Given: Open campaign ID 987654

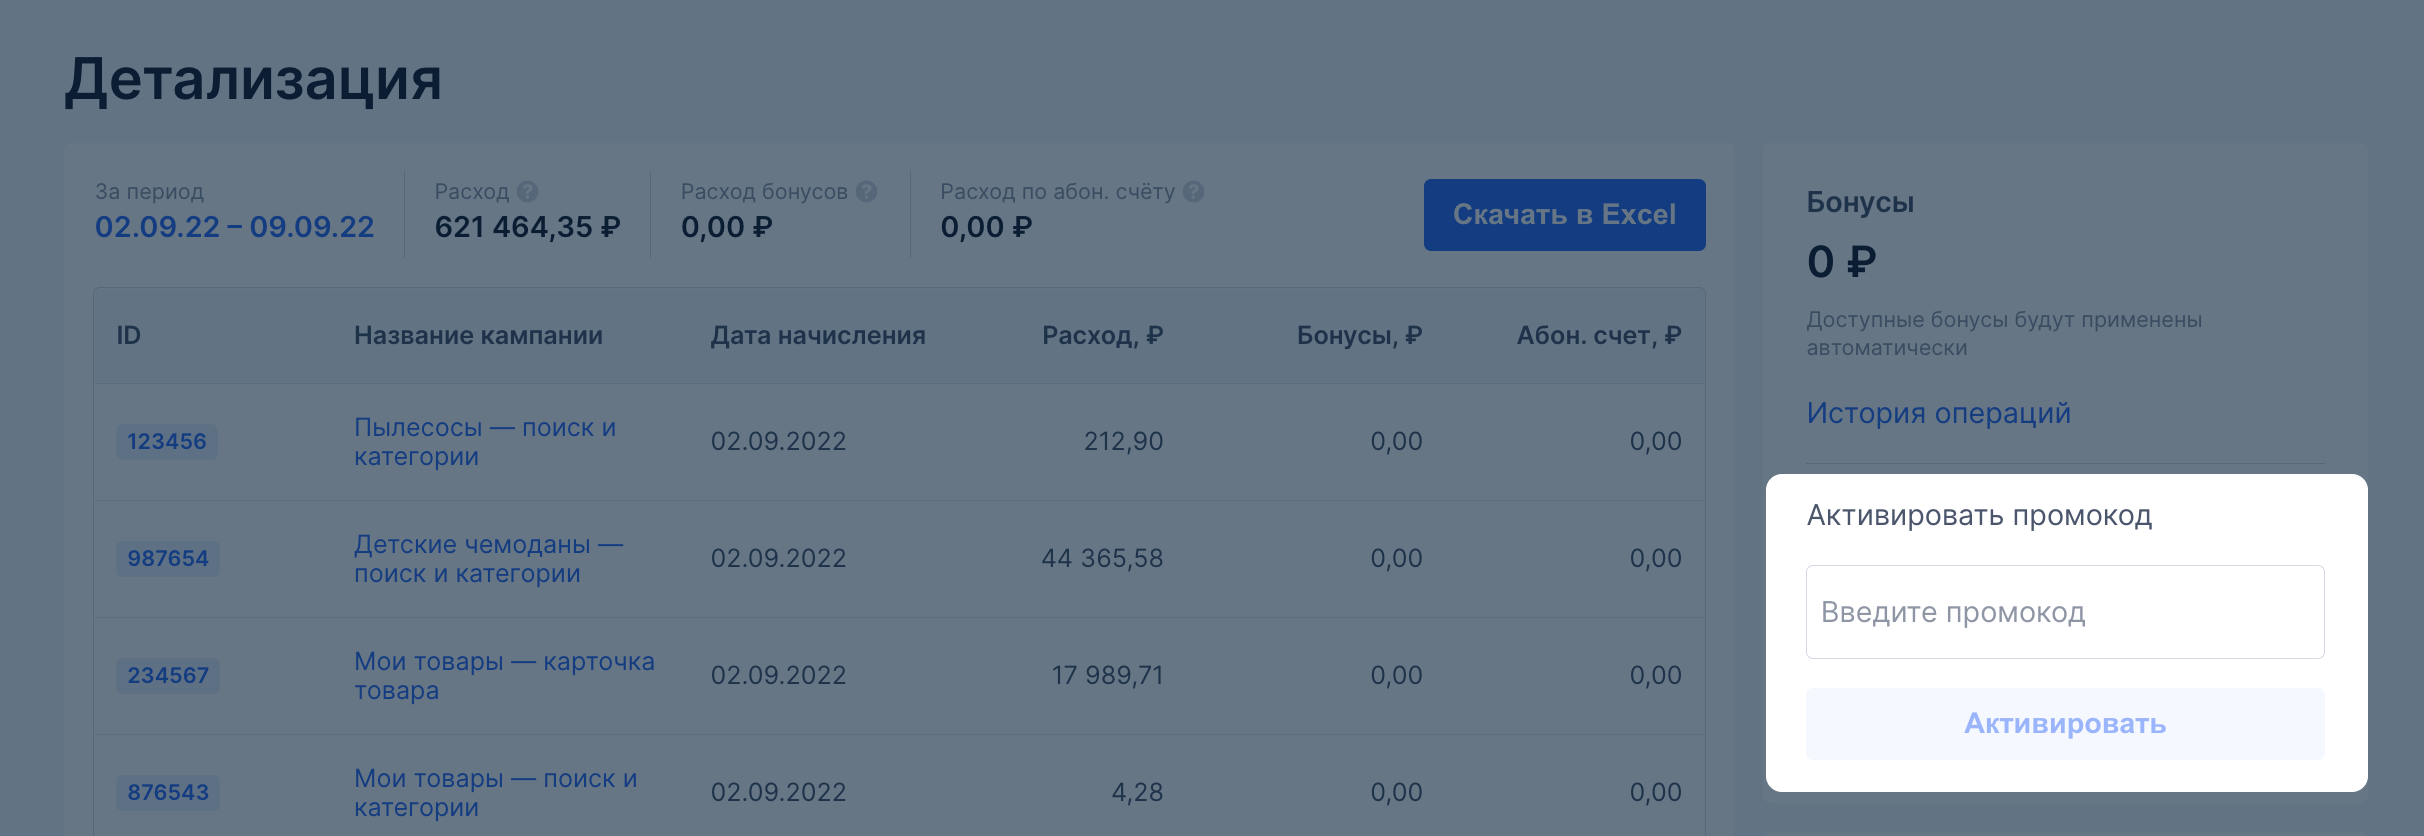Looking at the screenshot, I should click(x=168, y=558).
